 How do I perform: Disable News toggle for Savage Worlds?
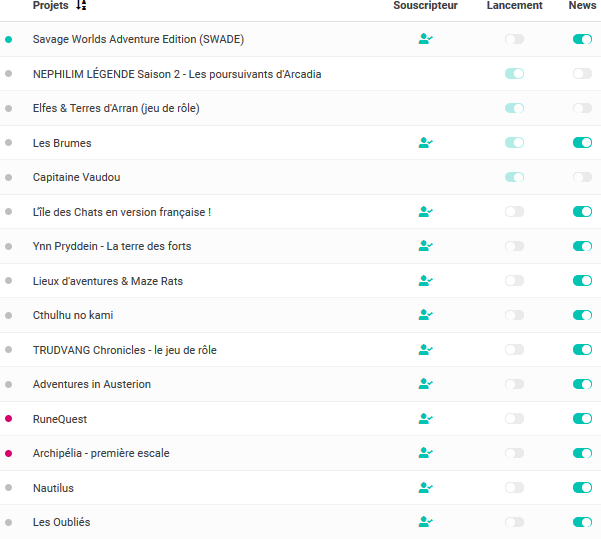pos(582,39)
